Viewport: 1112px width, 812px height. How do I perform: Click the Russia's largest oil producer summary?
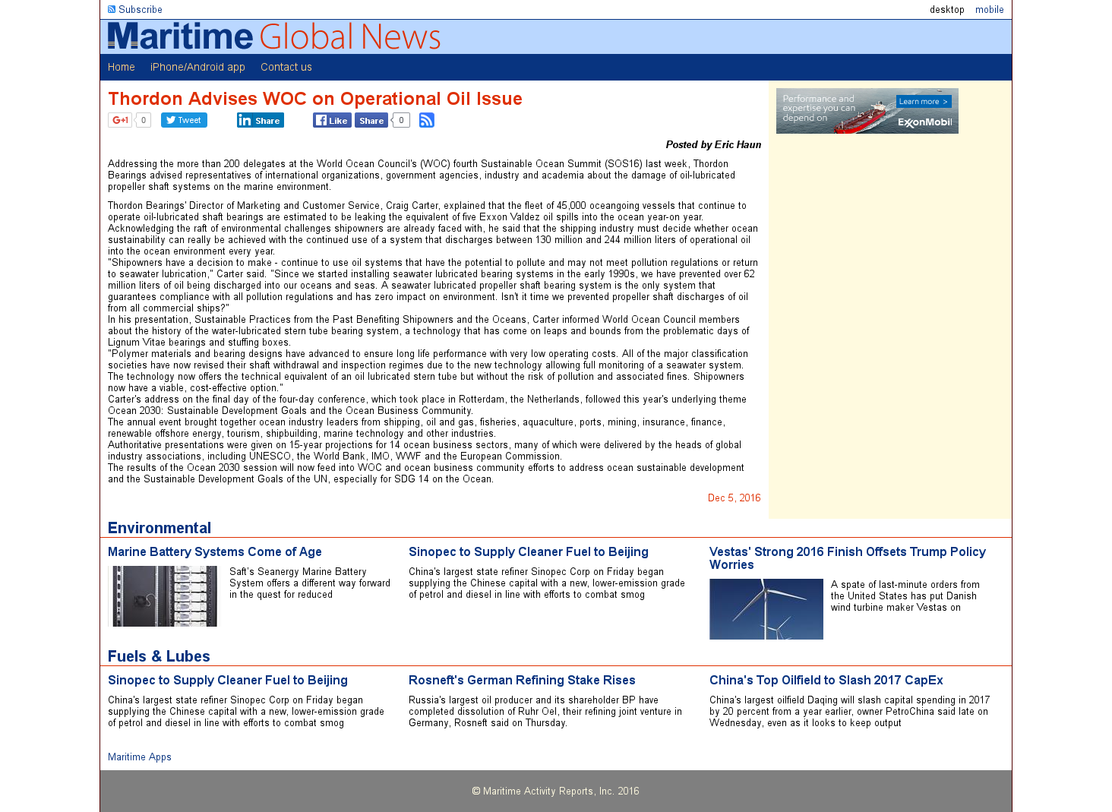coord(545,711)
